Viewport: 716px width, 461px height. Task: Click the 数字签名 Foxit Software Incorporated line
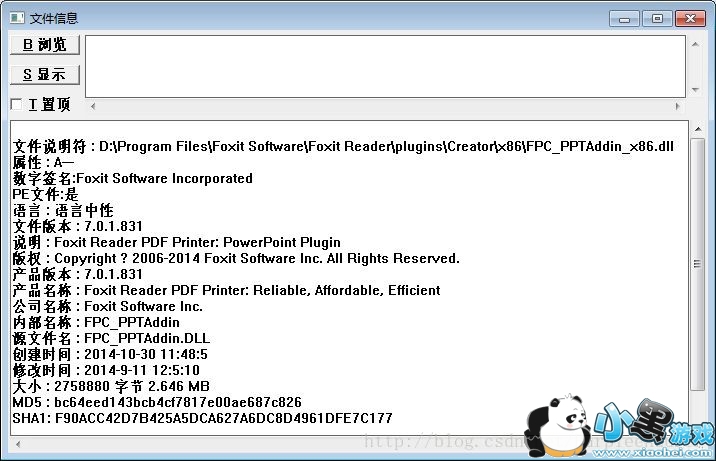(132, 178)
